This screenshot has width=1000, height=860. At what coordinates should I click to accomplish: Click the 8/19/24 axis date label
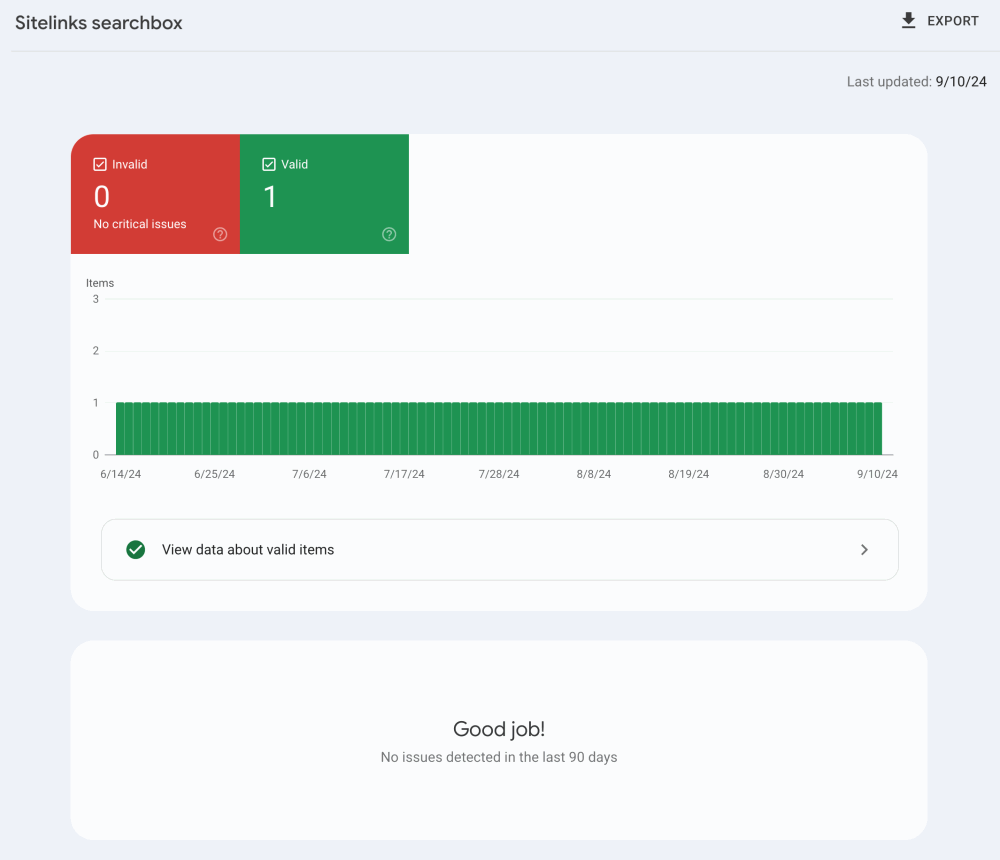689,474
